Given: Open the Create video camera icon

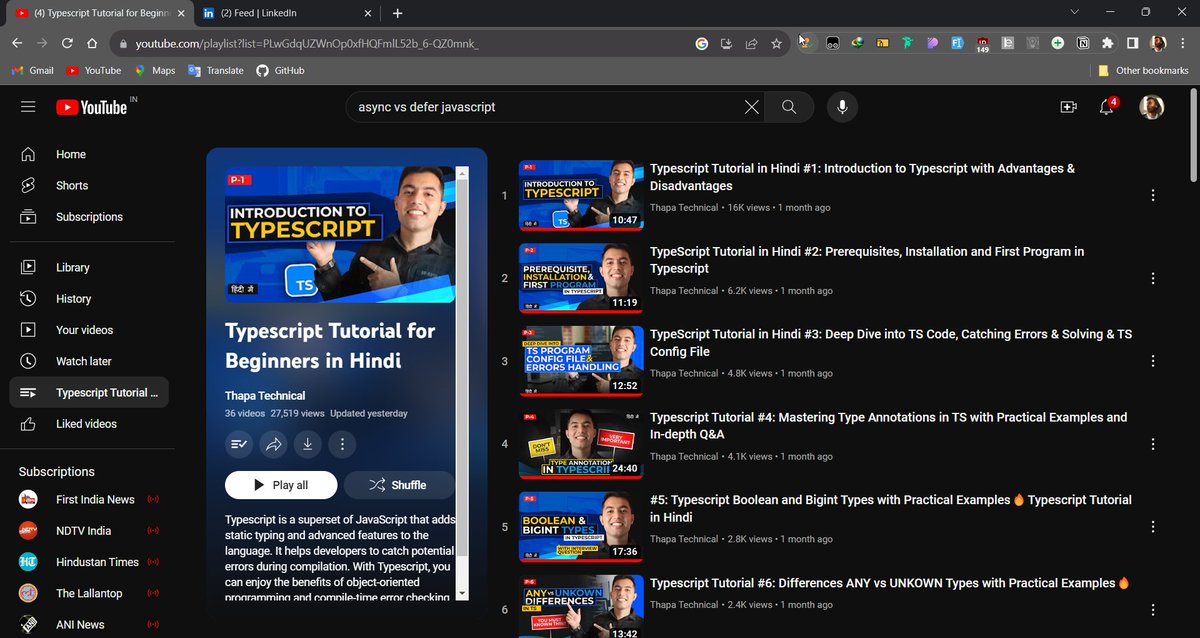Looking at the screenshot, I should (1068, 107).
